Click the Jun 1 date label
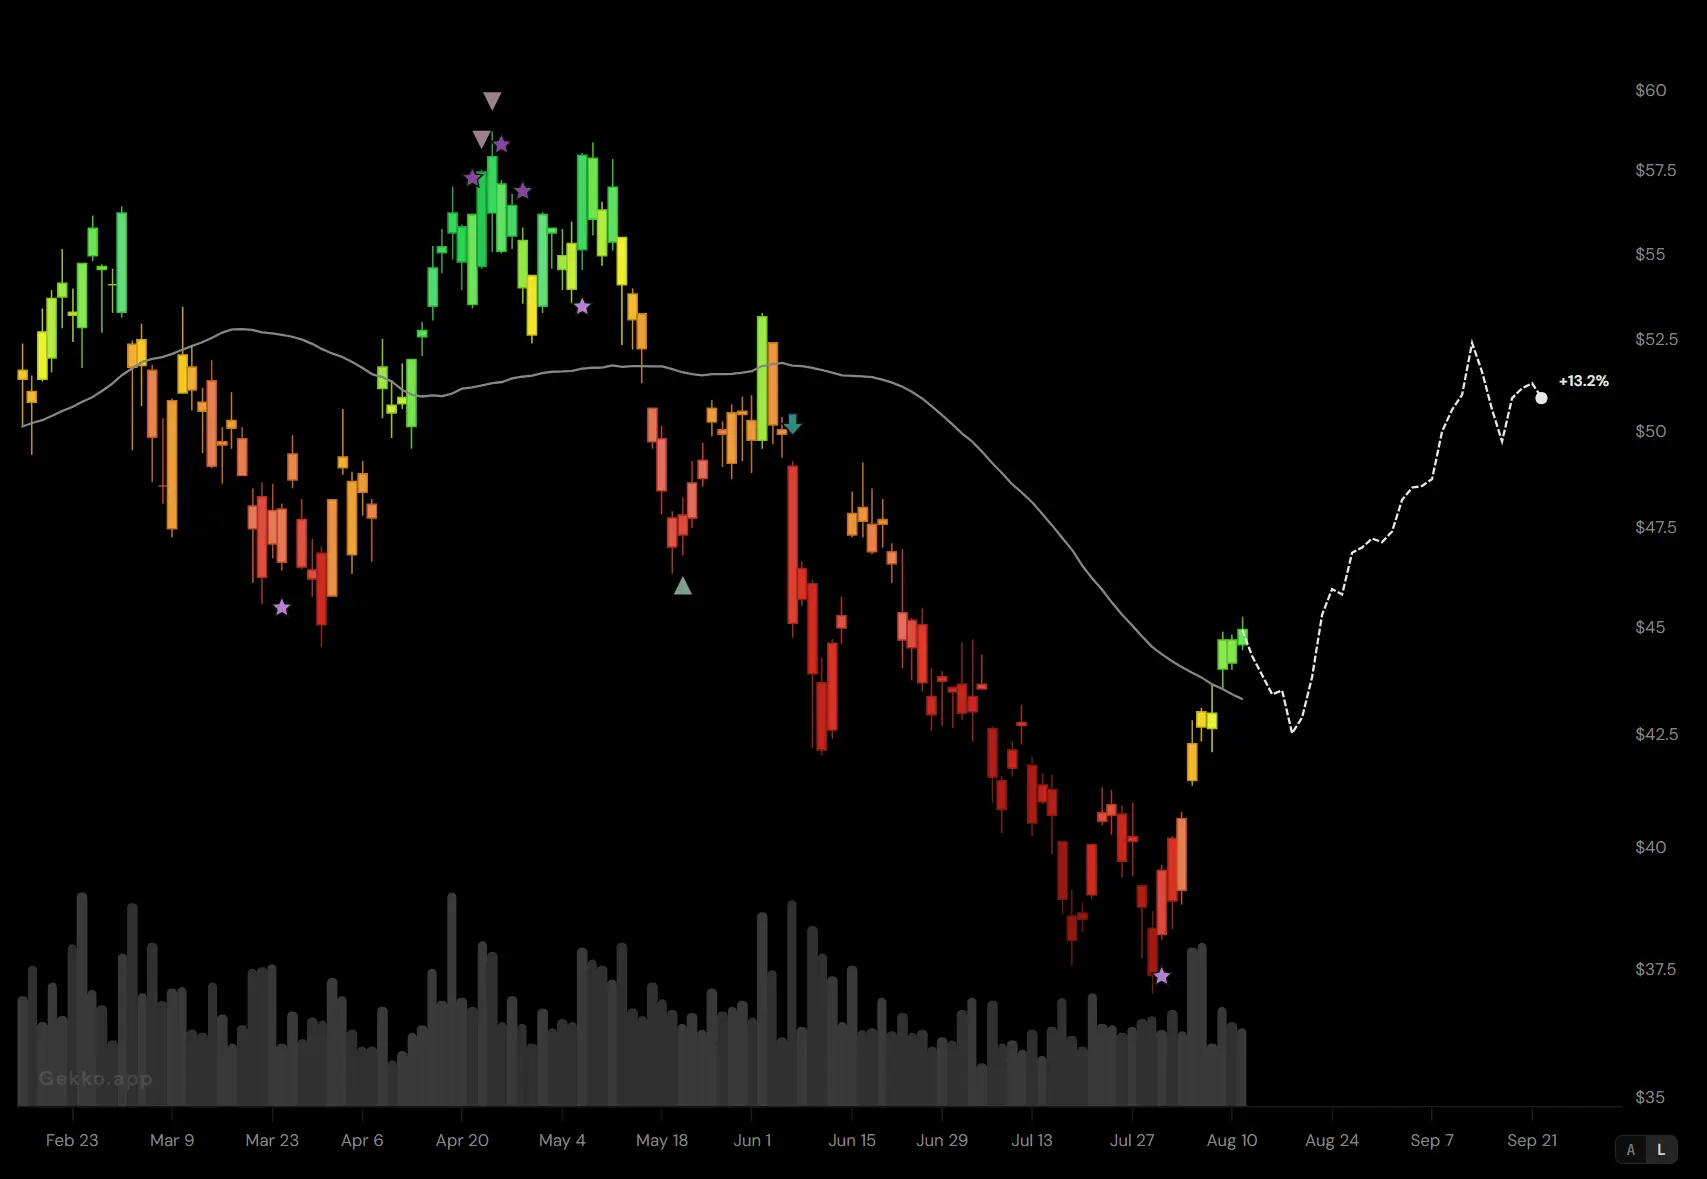This screenshot has width=1707, height=1179. pos(752,1140)
